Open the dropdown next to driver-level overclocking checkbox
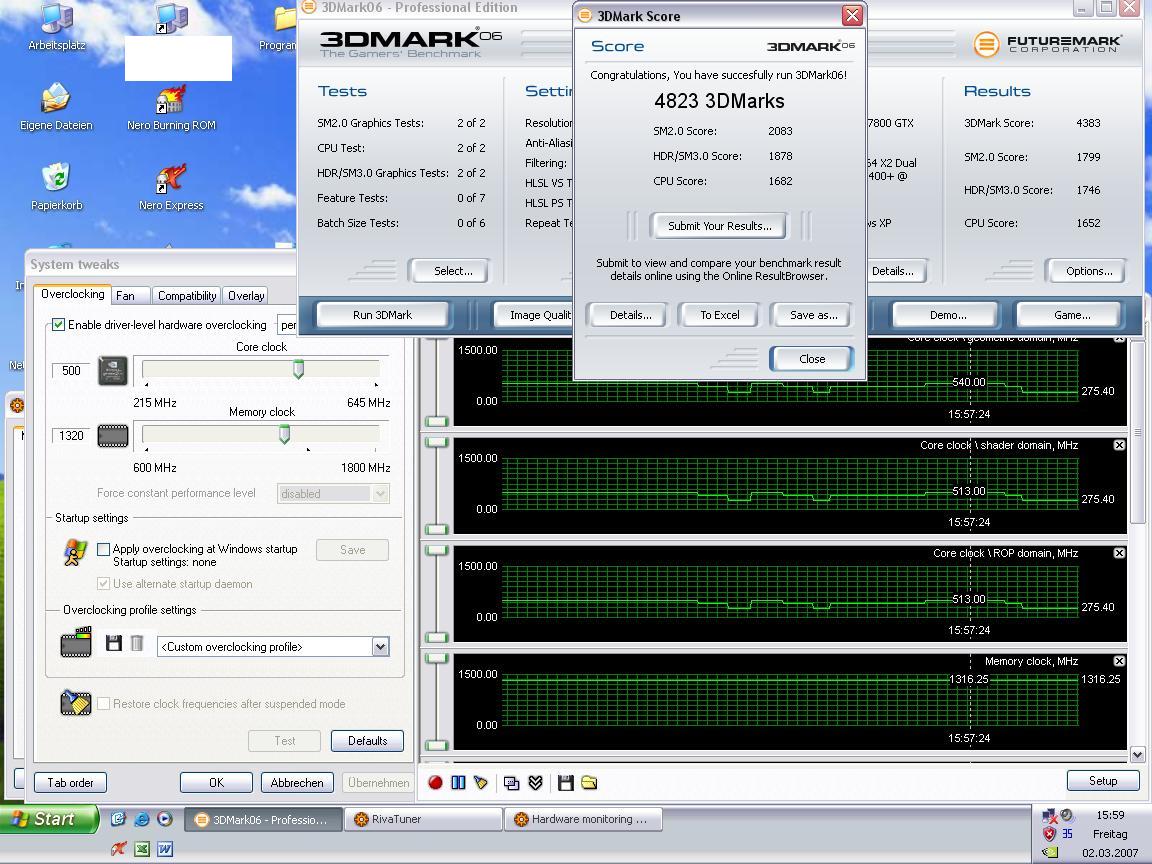Viewport: 1152px width, 864px height. coord(287,325)
